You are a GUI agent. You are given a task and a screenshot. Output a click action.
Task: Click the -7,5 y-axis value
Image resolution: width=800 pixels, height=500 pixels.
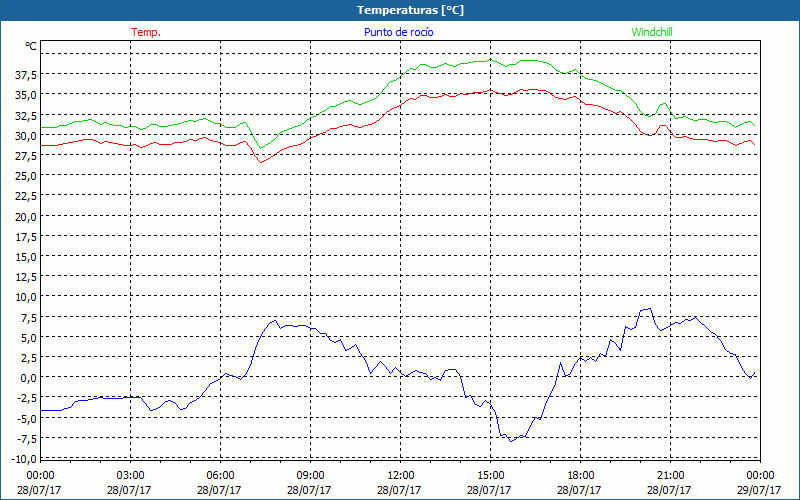coord(26,439)
